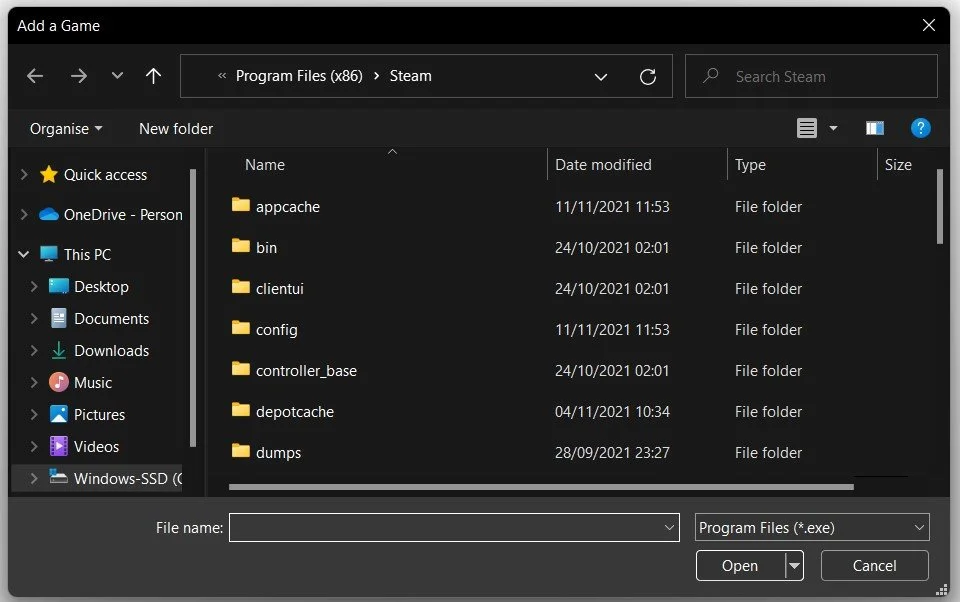The height and width of the screenshot is (602, 960).
Task: Expand the Videos tree node
Action: (x=34, y=446)
